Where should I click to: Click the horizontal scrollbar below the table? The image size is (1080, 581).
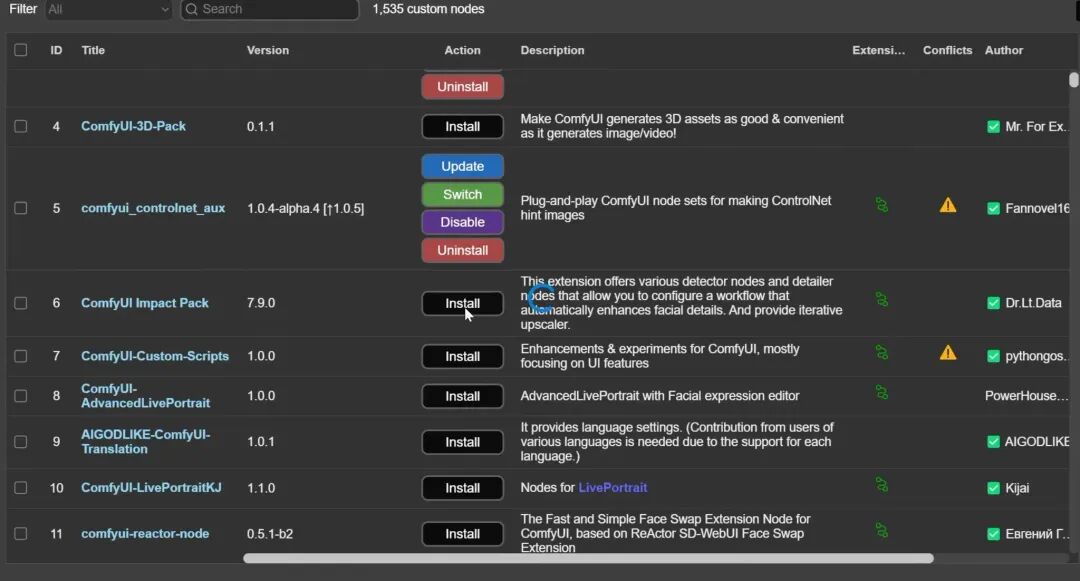point(588,558)
